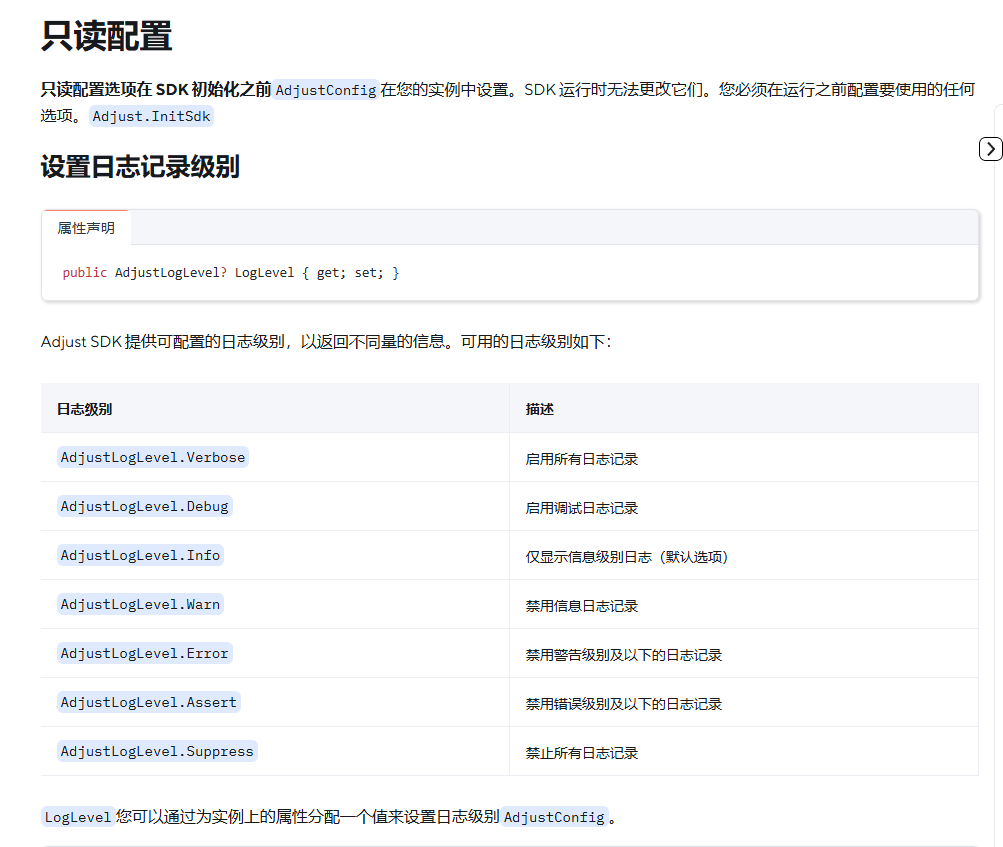
Task: Click description 启用所有日志记录
Action: pyautogui.click(x=581, y=459)
